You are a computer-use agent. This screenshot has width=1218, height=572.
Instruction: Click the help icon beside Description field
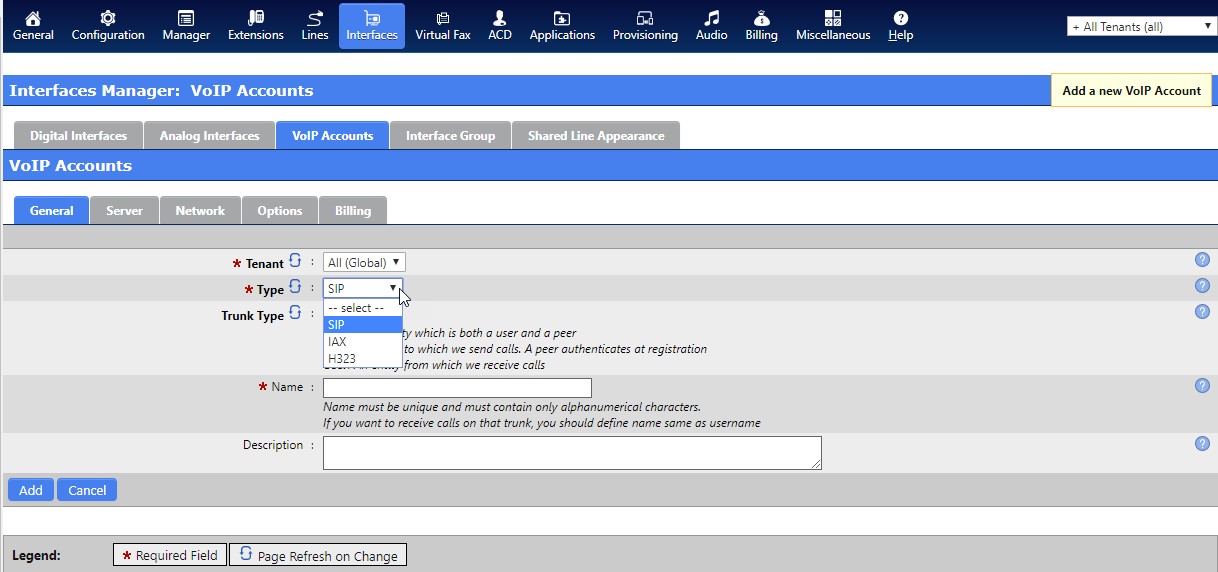(1202, 444)
